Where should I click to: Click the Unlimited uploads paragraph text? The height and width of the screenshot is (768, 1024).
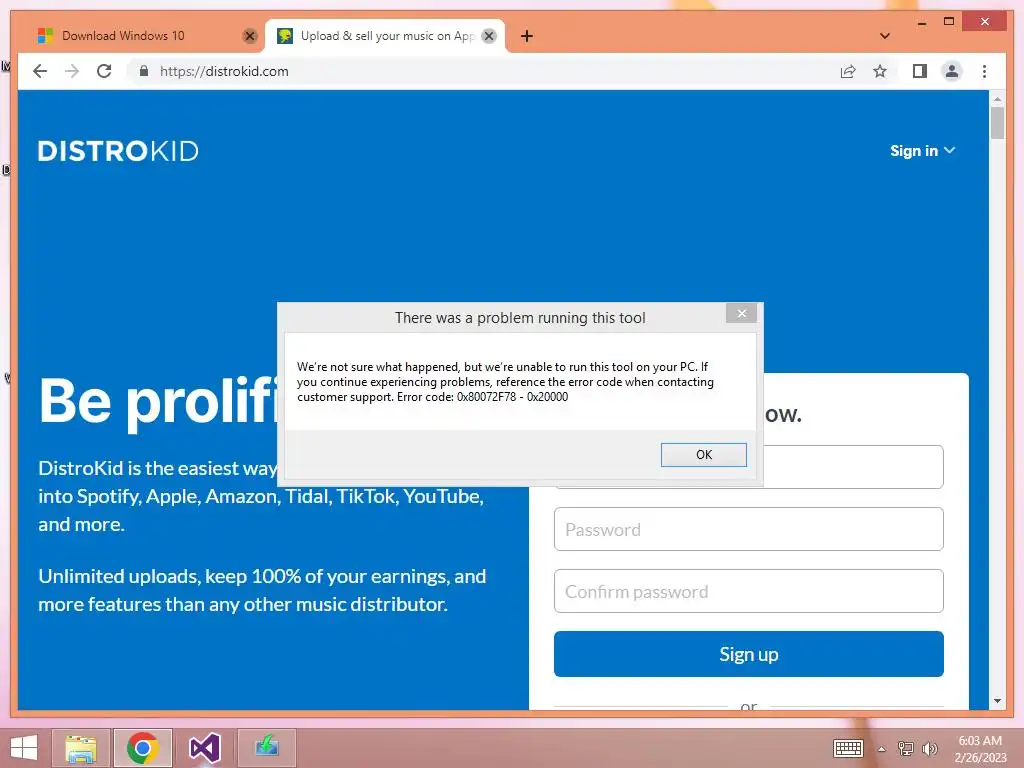262,590
